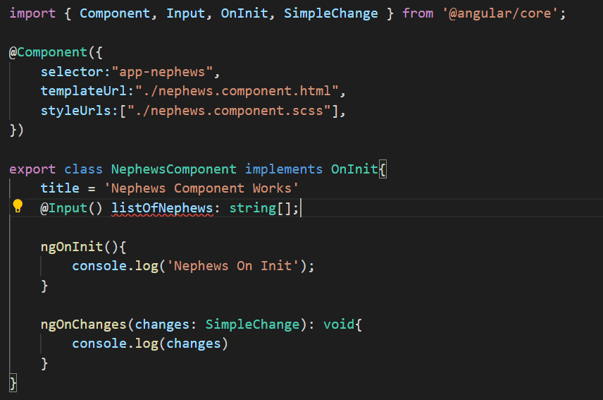Click the "./nephews.component.html" string
The height and width of the screenshot is (400, 603).
[x=237, y=91]
